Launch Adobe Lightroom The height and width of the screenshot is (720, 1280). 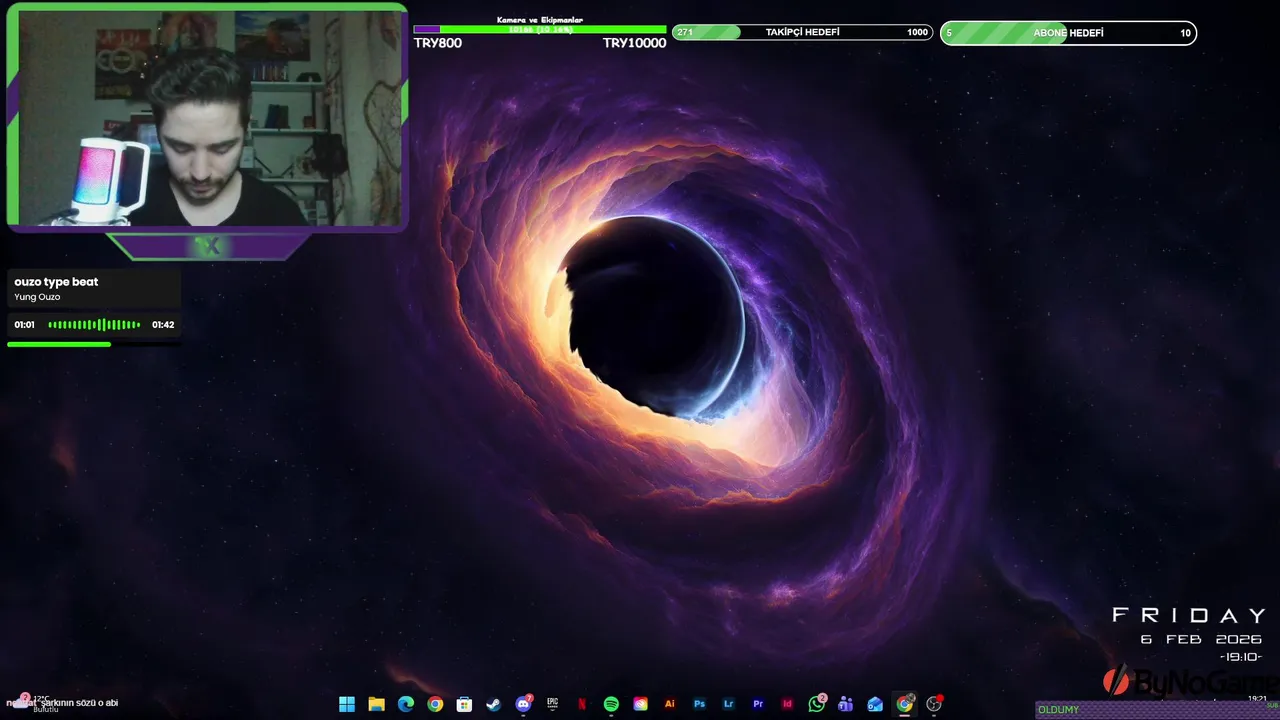728,704
